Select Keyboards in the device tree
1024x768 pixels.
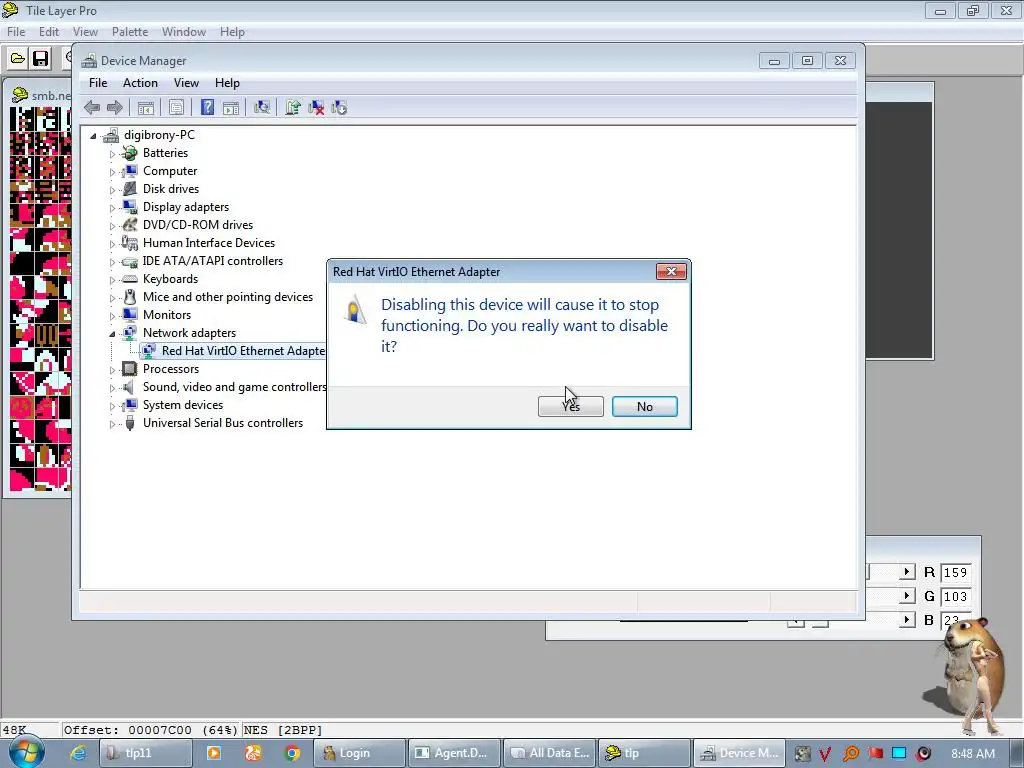[x=170, y=279]
